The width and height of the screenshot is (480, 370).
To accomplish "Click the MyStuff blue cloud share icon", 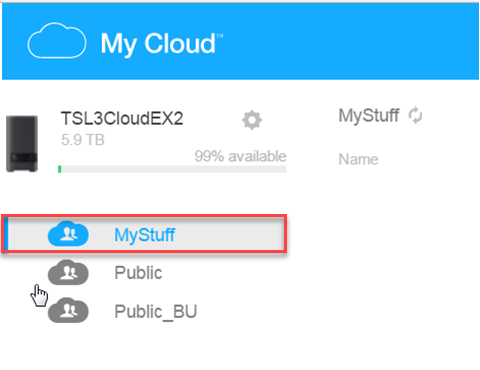I will (x=68, y=234).
